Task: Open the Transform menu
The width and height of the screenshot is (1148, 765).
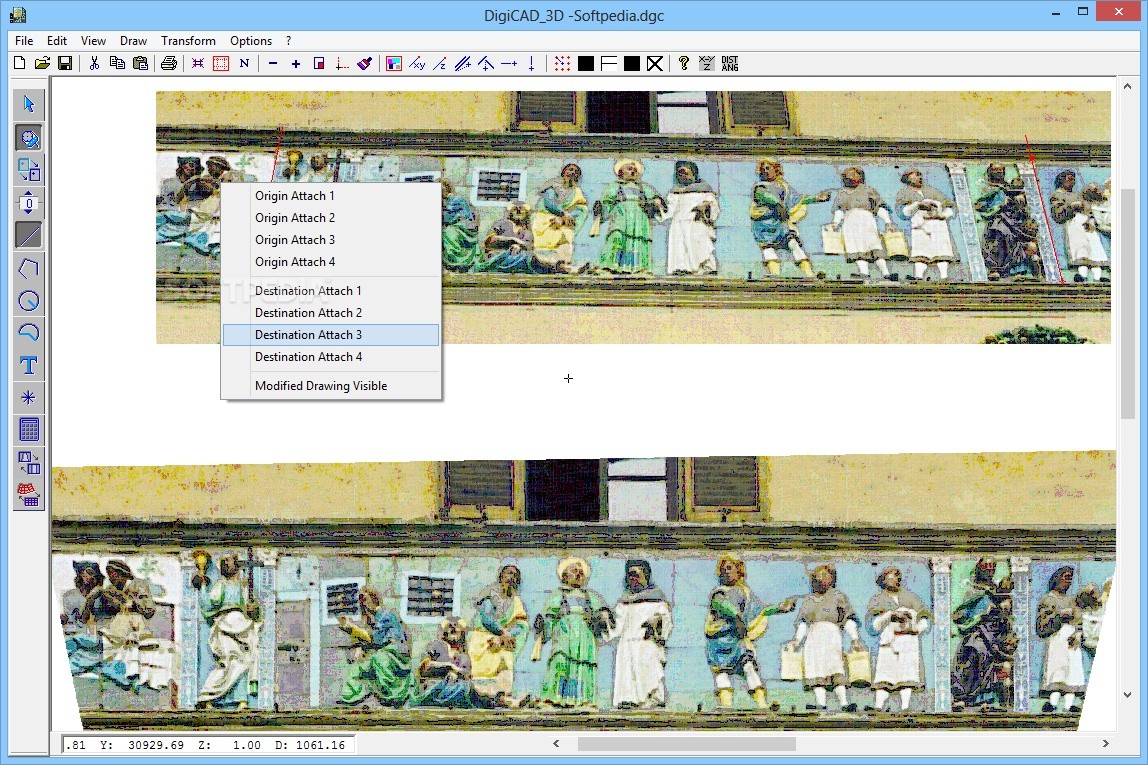Action: coord(188,41)
